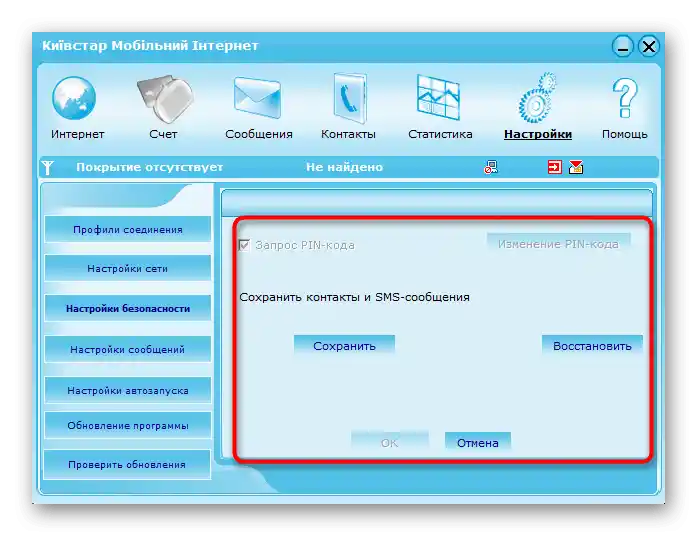Minimize the Київстар window
This screenshot has height=536, width=697.
(x=622, y=46)
